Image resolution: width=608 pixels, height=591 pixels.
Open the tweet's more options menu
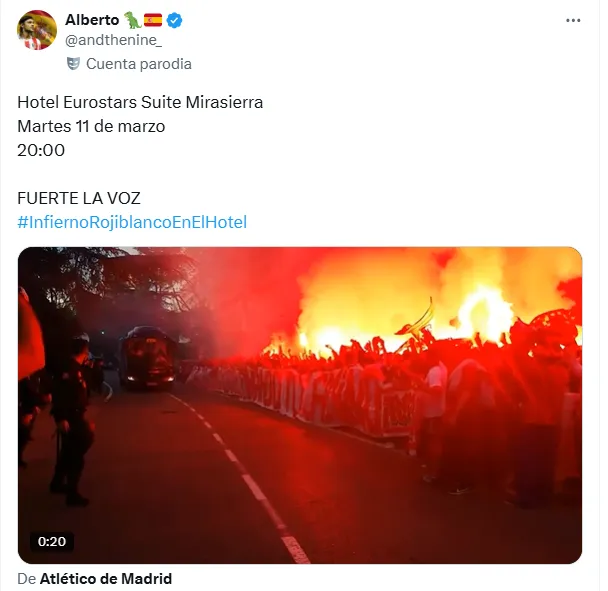point(573,20)
